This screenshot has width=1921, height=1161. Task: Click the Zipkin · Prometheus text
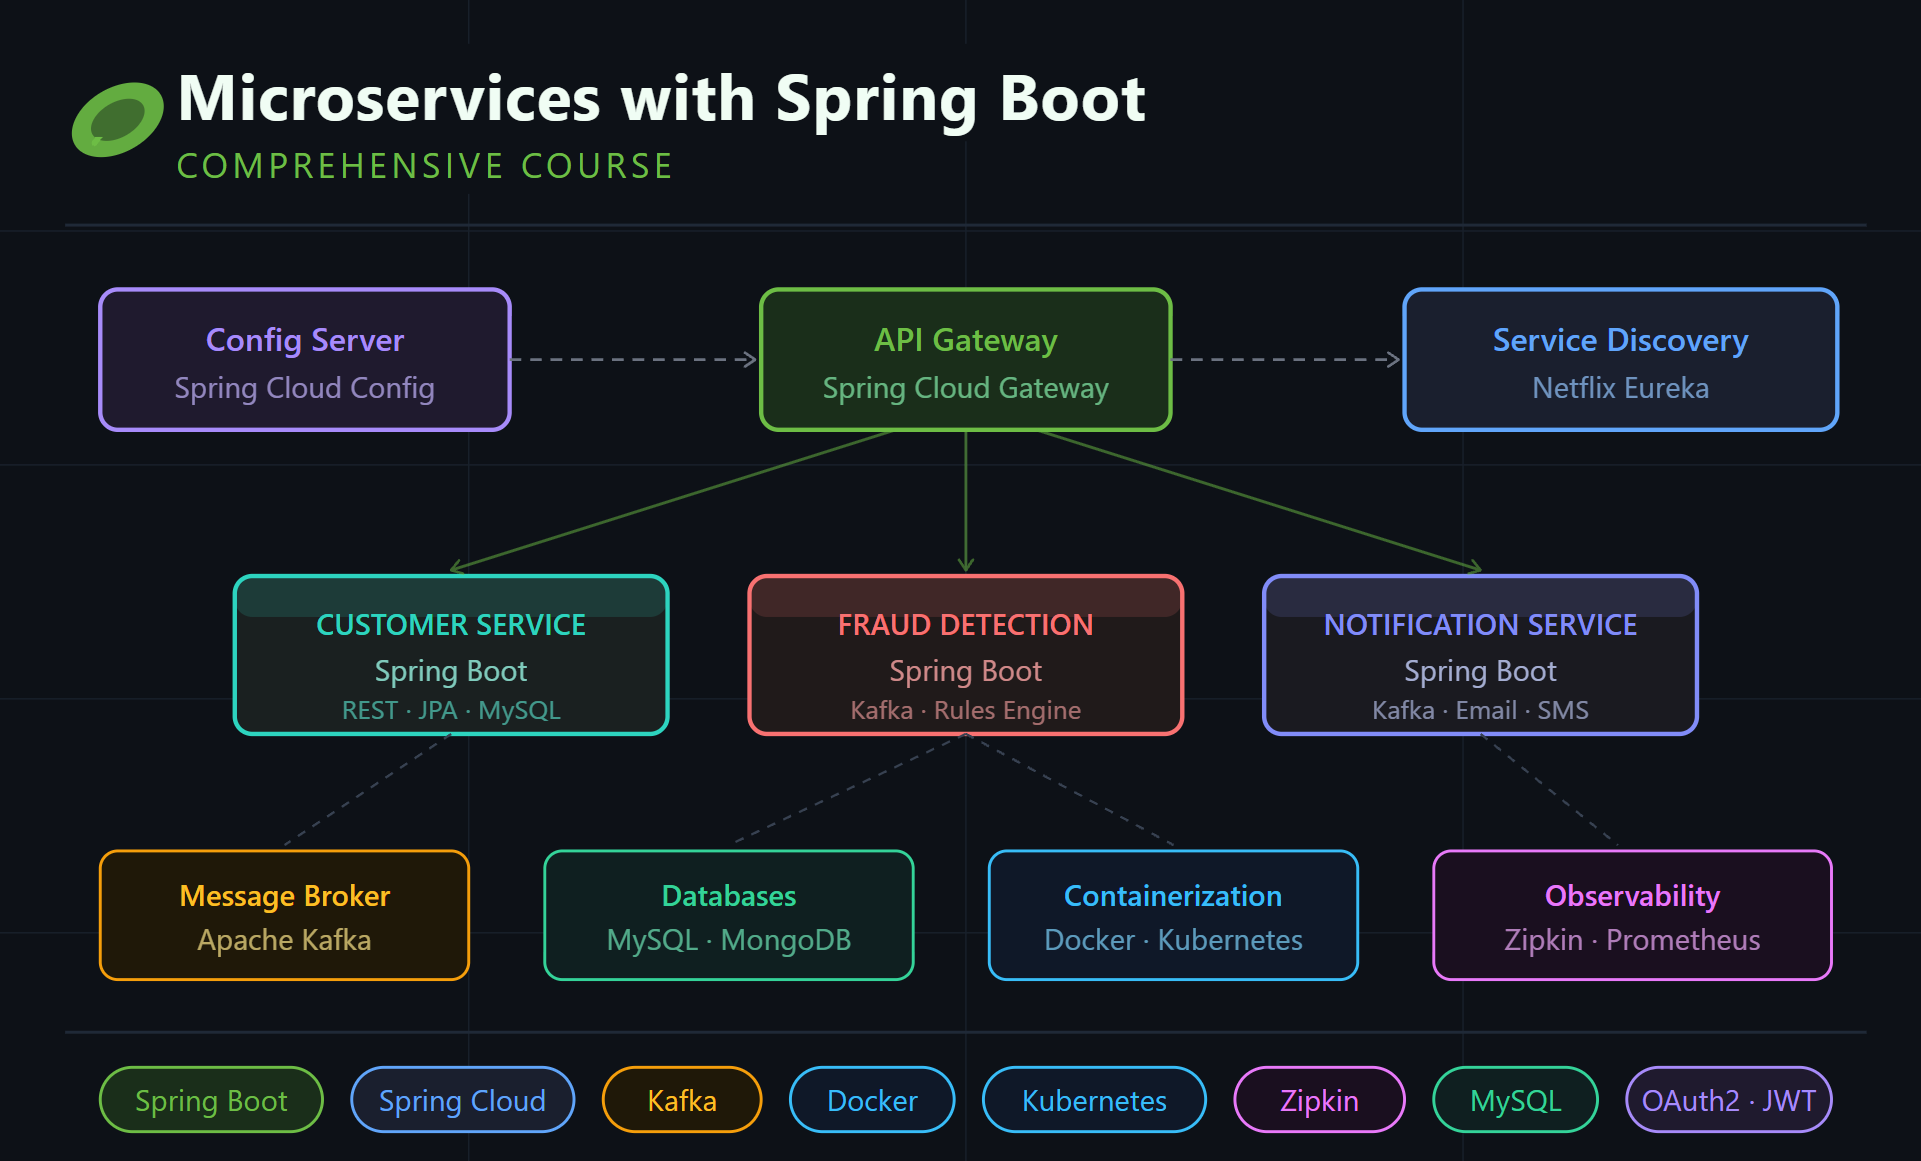1633,940
